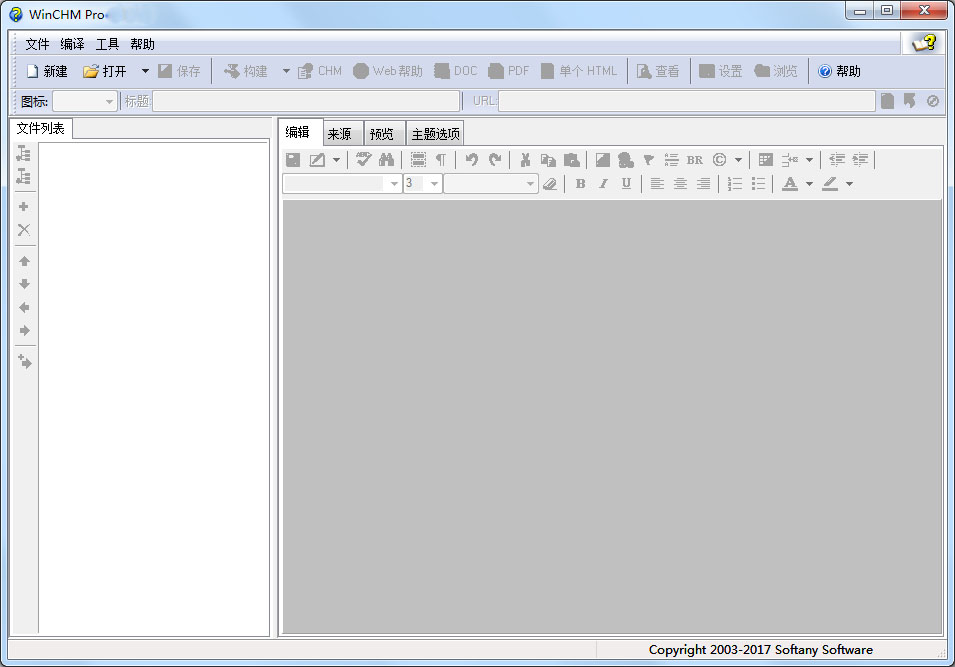
Task: Click the copy icon in the editor toolbar
Action: tap(548, 160)
